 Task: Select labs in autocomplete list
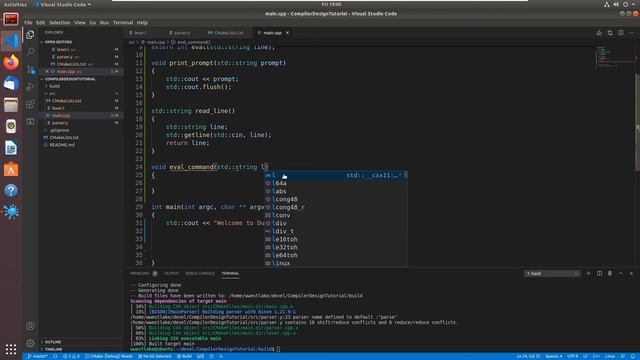(336, 191)
